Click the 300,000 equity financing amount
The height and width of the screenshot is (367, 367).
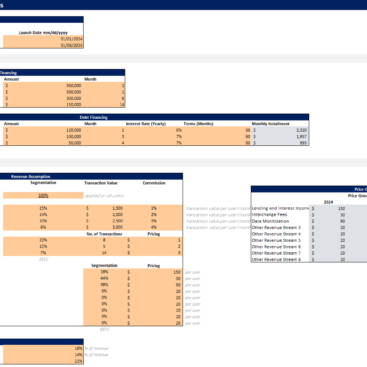tap(43, 98)
